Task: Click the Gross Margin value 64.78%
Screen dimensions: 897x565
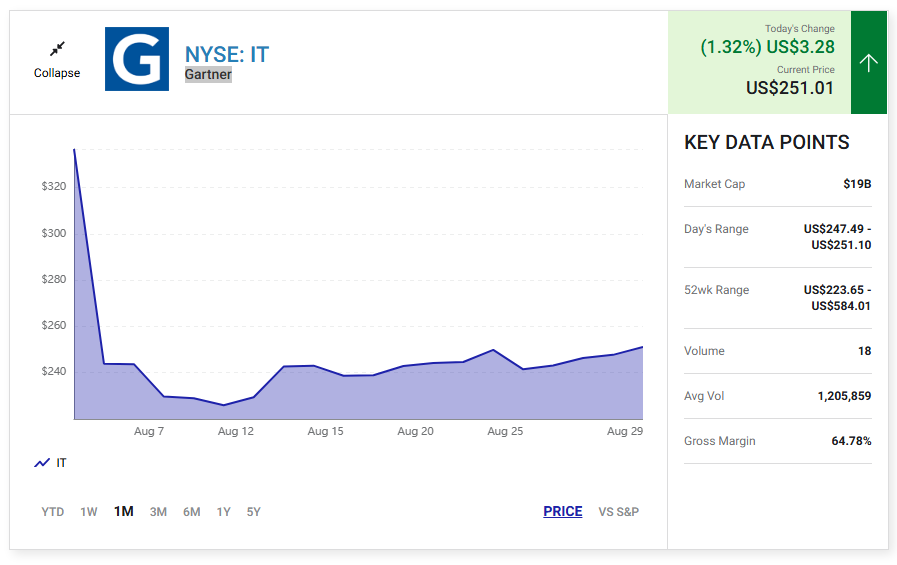Action: [x=851, y=441]
